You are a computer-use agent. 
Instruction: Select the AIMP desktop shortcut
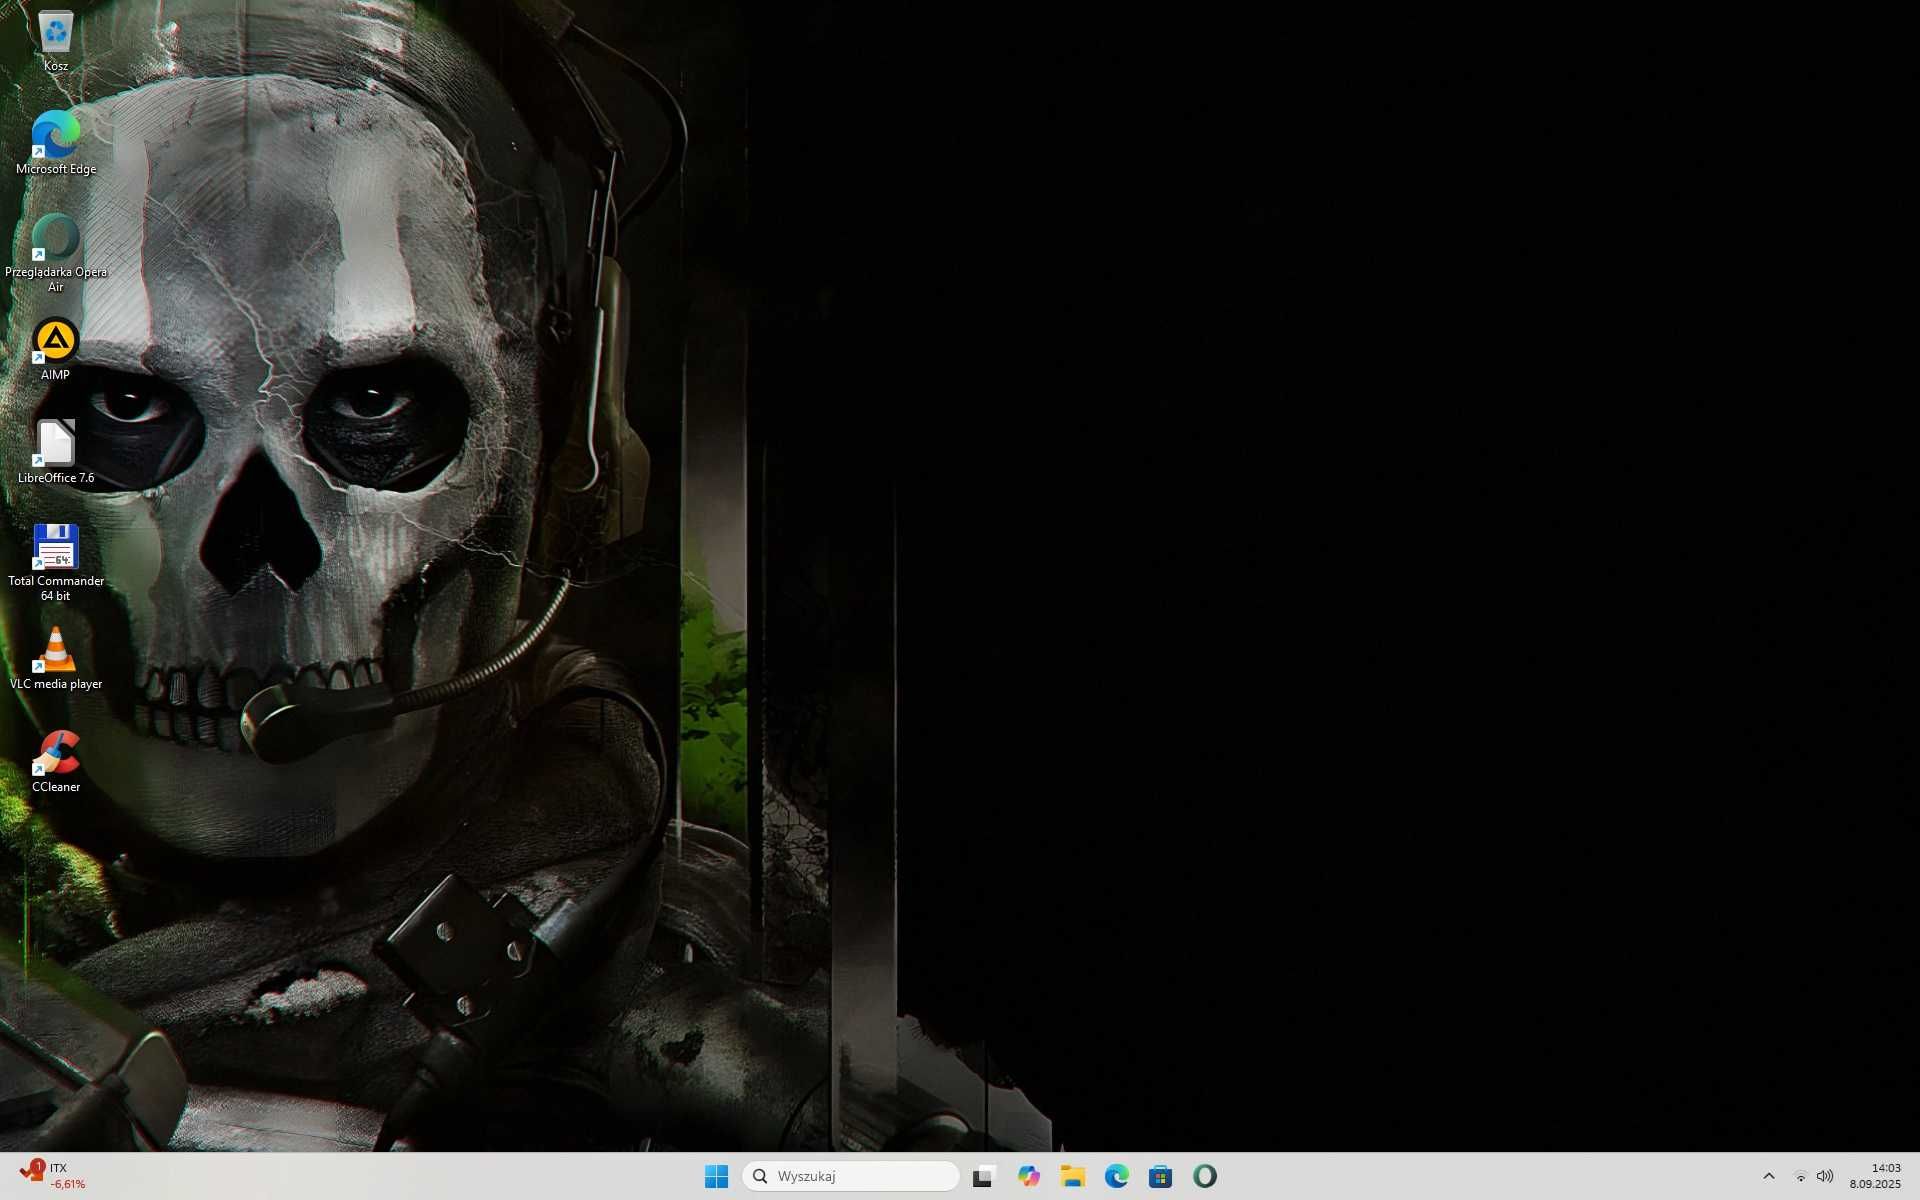point(56,350)
